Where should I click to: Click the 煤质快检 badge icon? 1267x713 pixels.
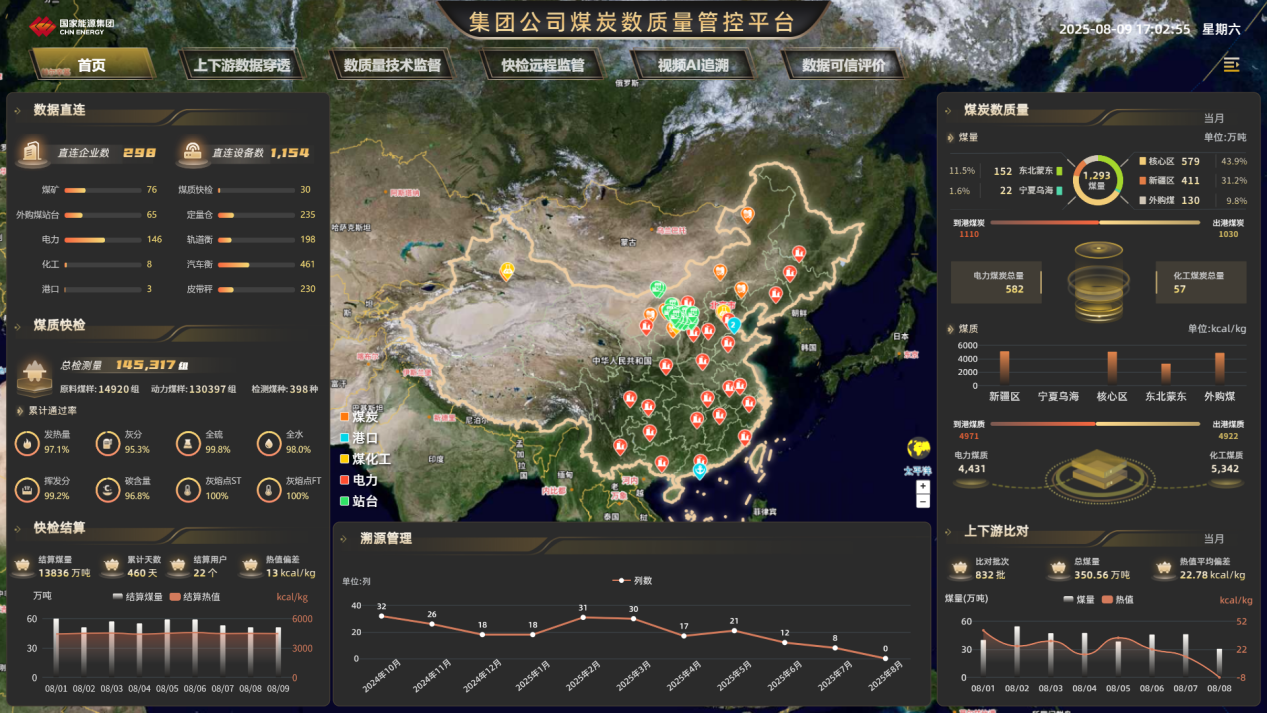point(34,375)
